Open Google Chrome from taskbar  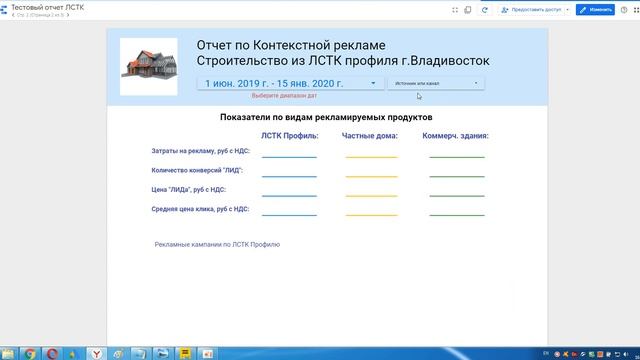coord(30,353)
